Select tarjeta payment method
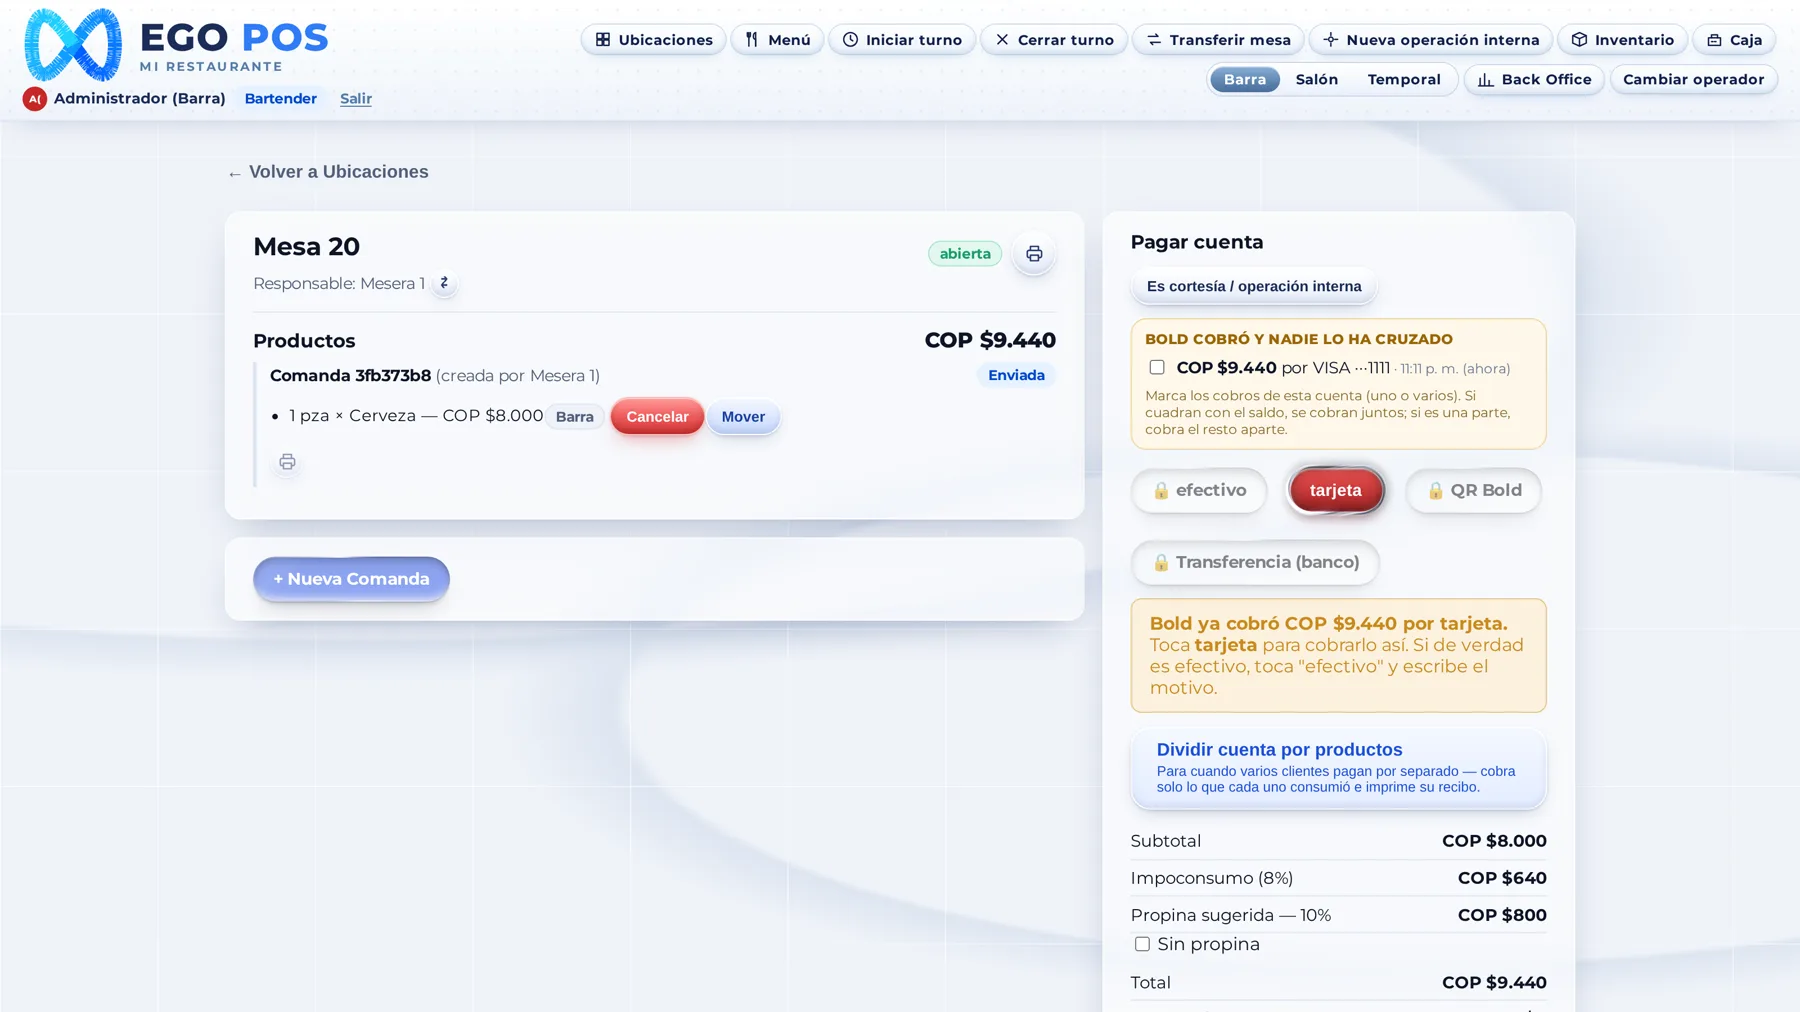 [1335, 491]
